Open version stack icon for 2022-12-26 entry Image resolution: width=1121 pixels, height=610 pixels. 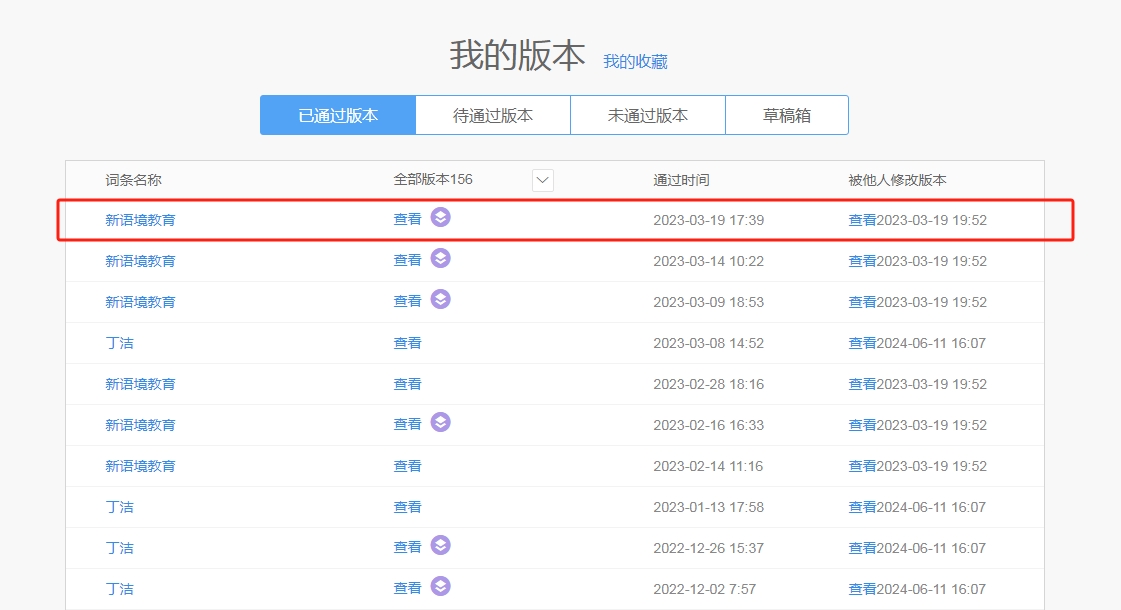click(x=441, y=546)
